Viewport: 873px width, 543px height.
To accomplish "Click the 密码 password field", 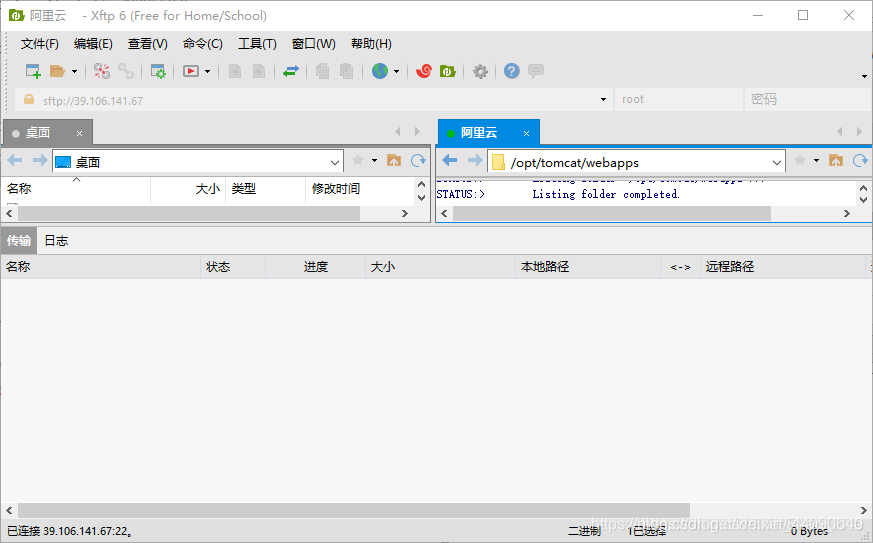I will [x=807, y=100].
